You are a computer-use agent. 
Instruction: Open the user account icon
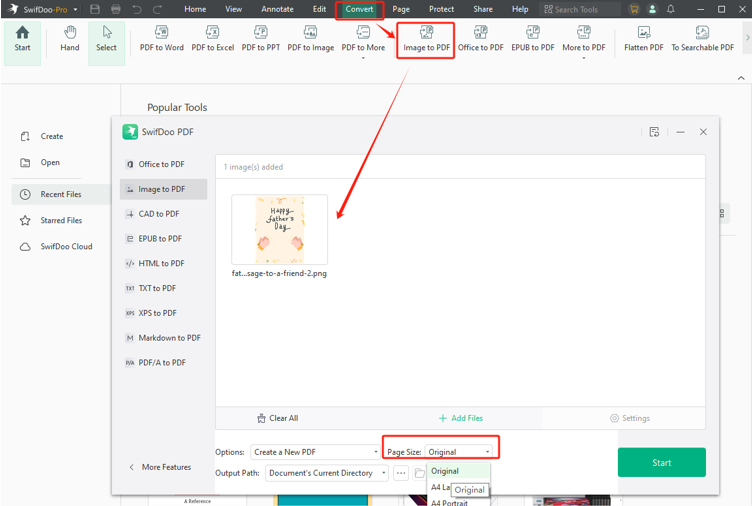652,9
